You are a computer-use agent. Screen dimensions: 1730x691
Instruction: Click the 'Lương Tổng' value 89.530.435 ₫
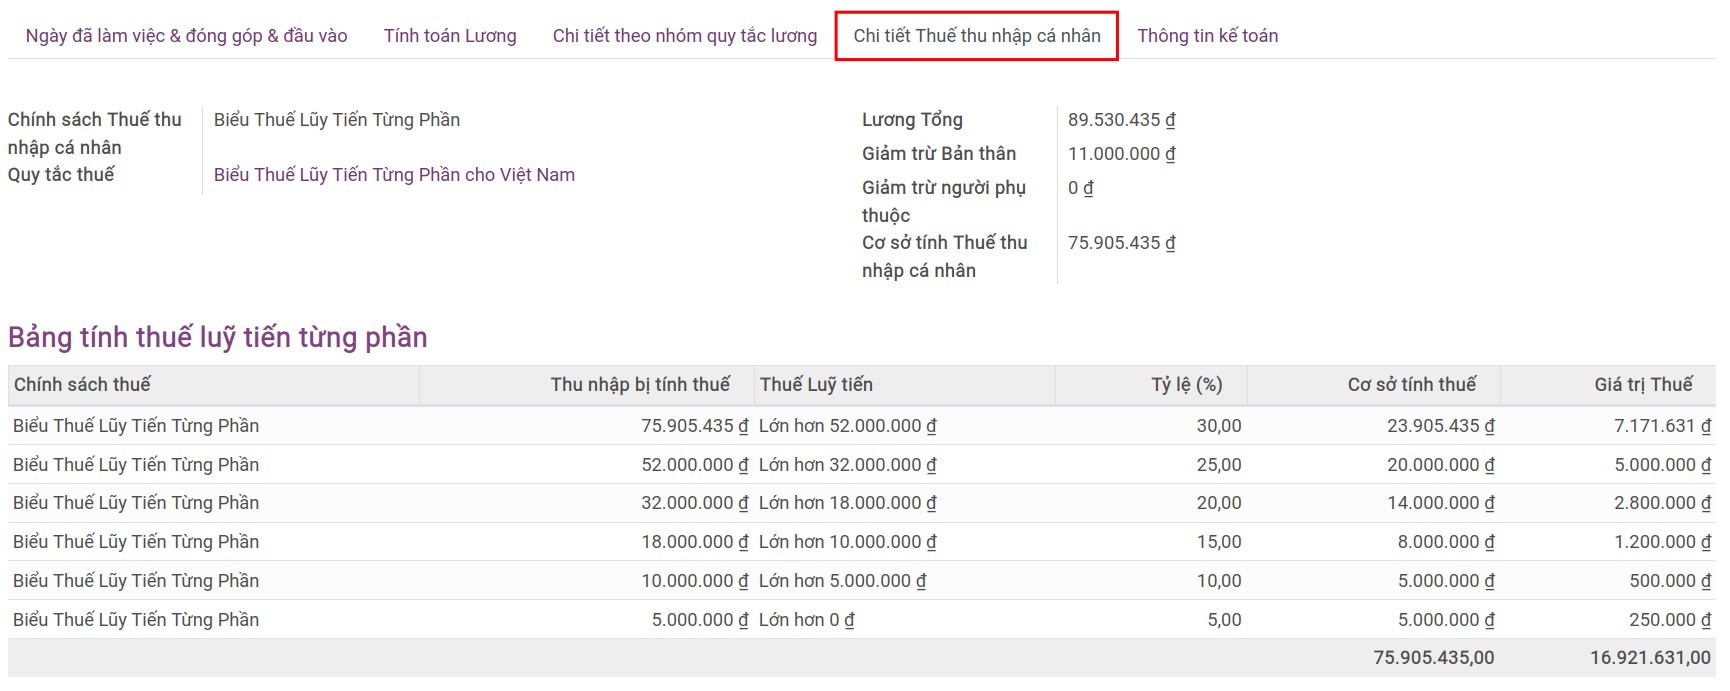1121,120
